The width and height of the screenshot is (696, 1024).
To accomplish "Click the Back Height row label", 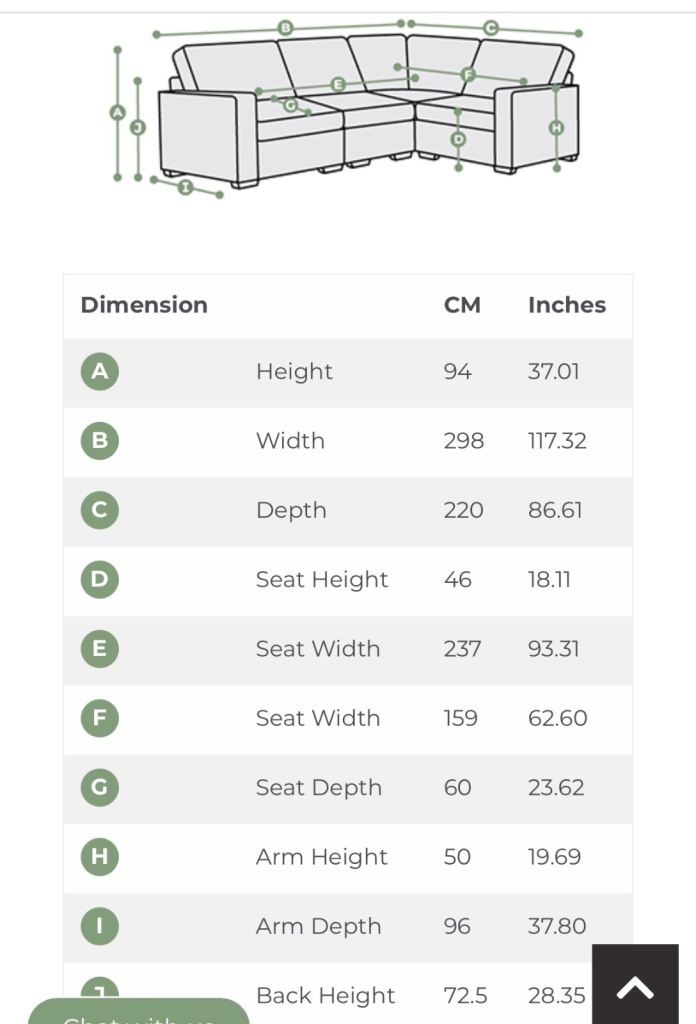I will [x=325, y=995].
